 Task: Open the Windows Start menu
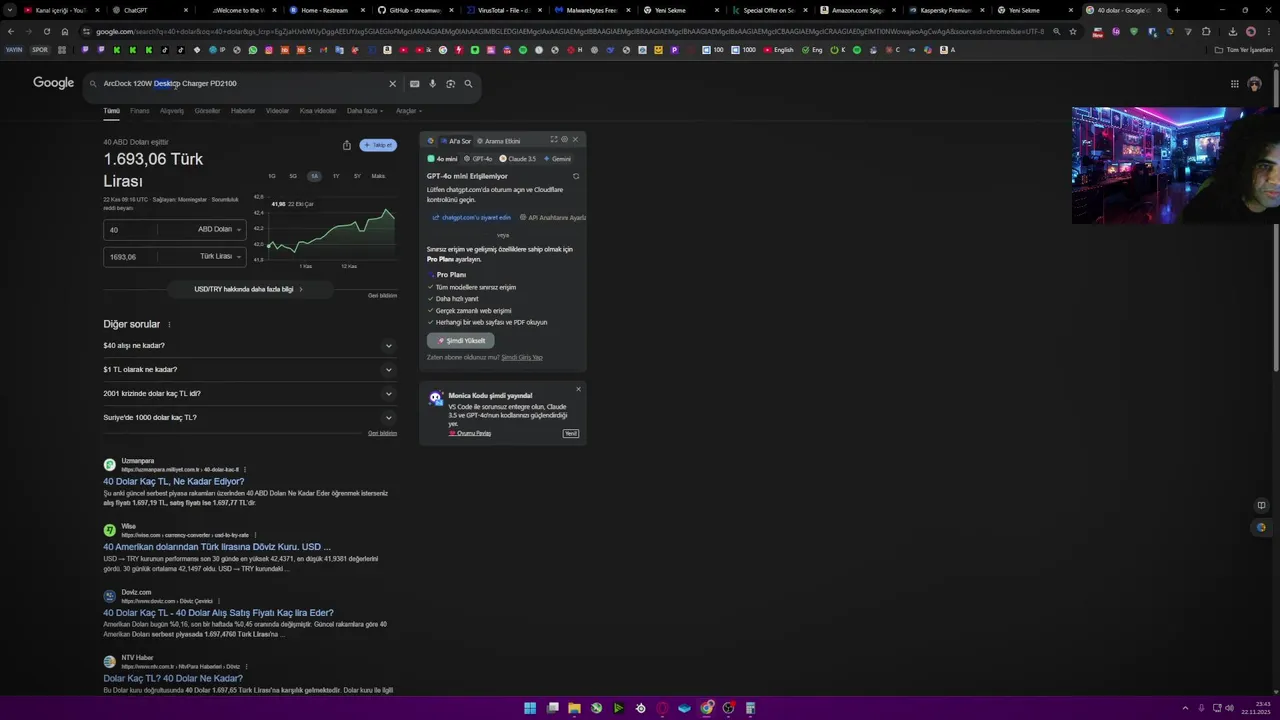530,708
